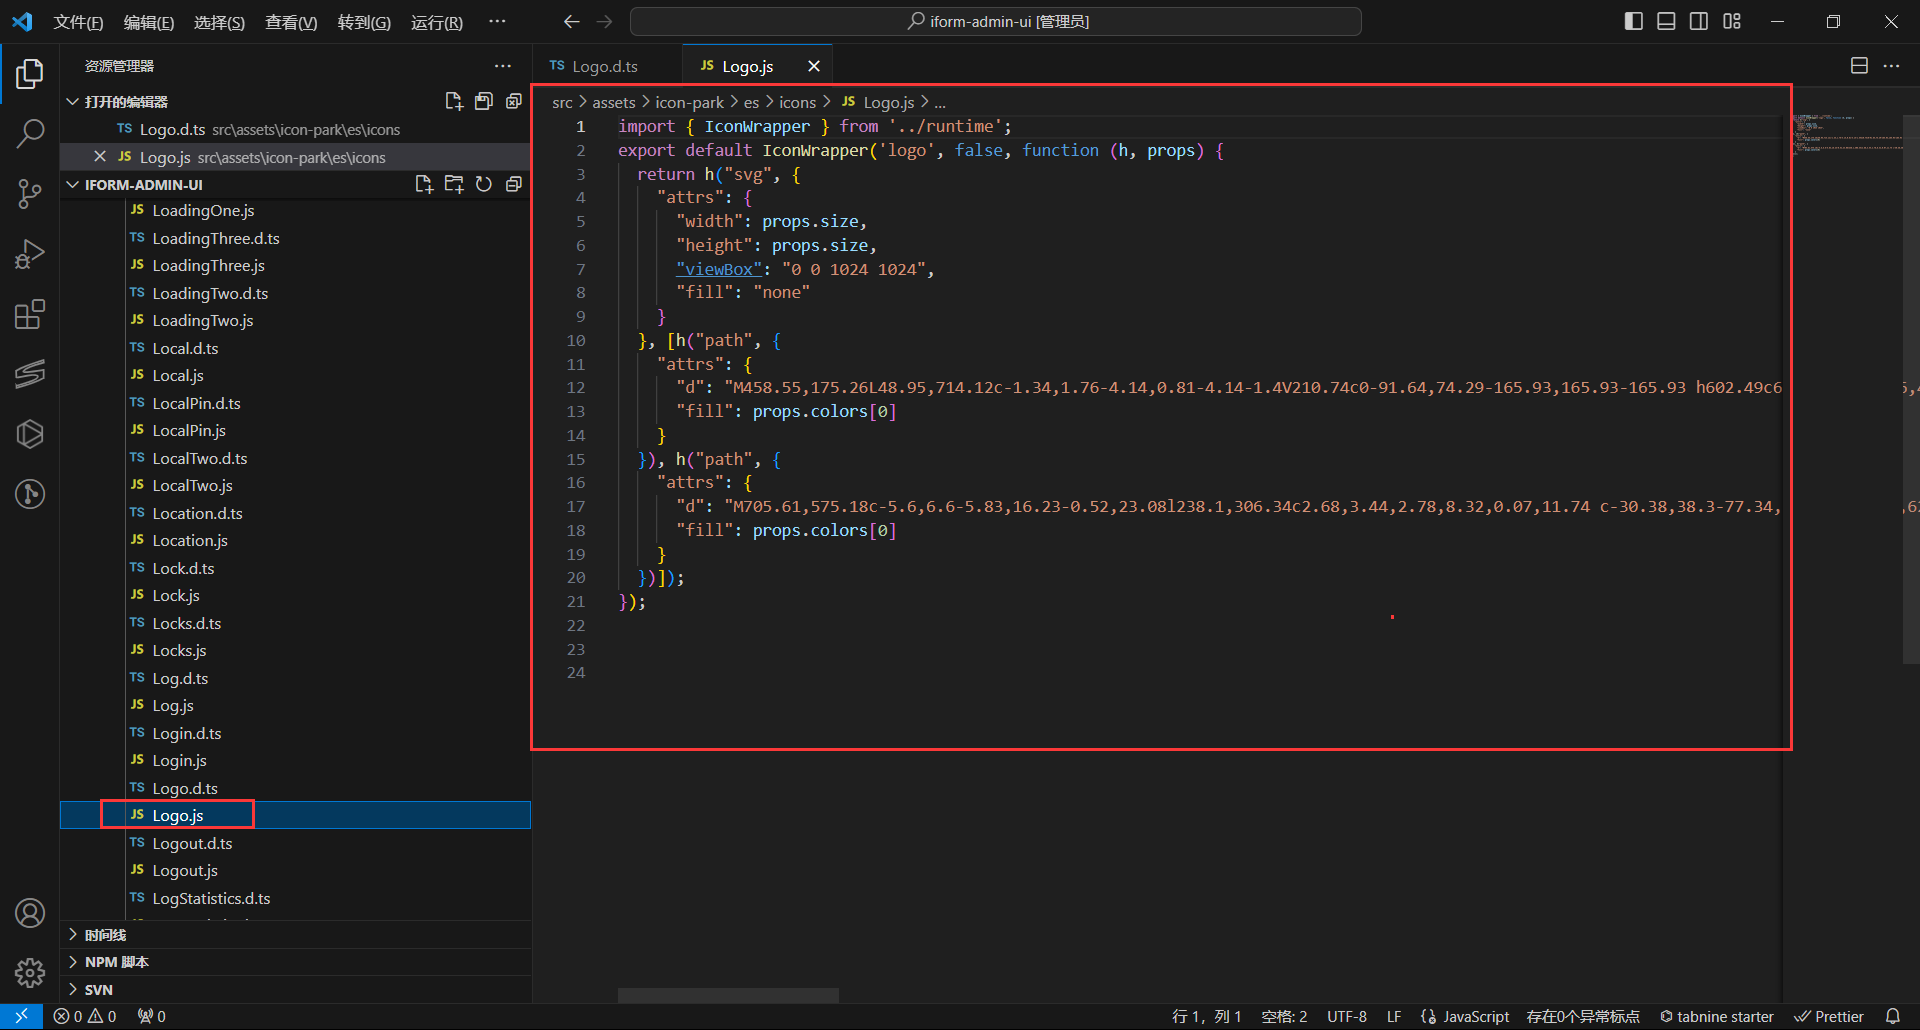Click the split editor icon
This screenshot has height=1030, width=1920.
click(1859, 66)
